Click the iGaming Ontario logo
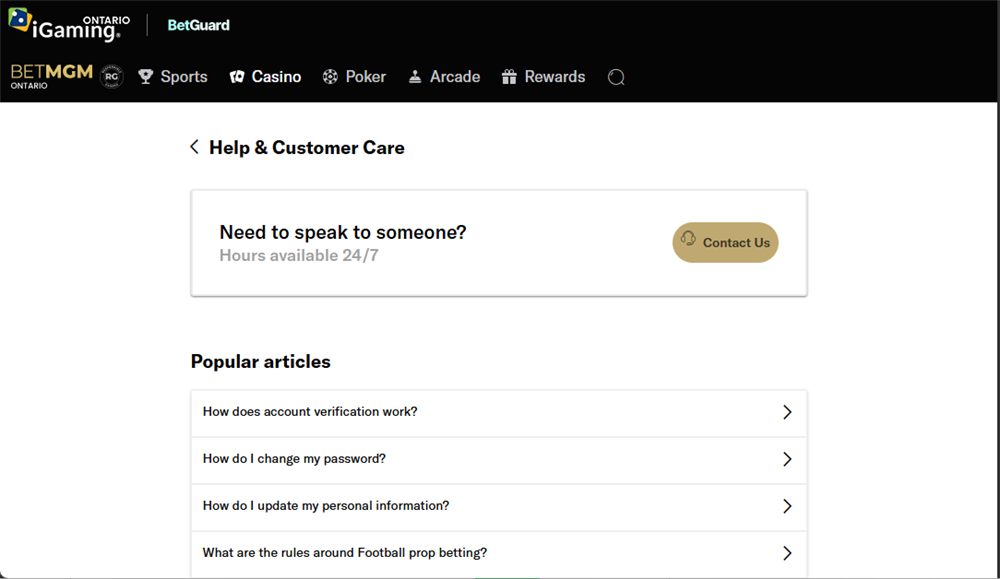This screenshot has width=1000, height=579. pos(69,25)
